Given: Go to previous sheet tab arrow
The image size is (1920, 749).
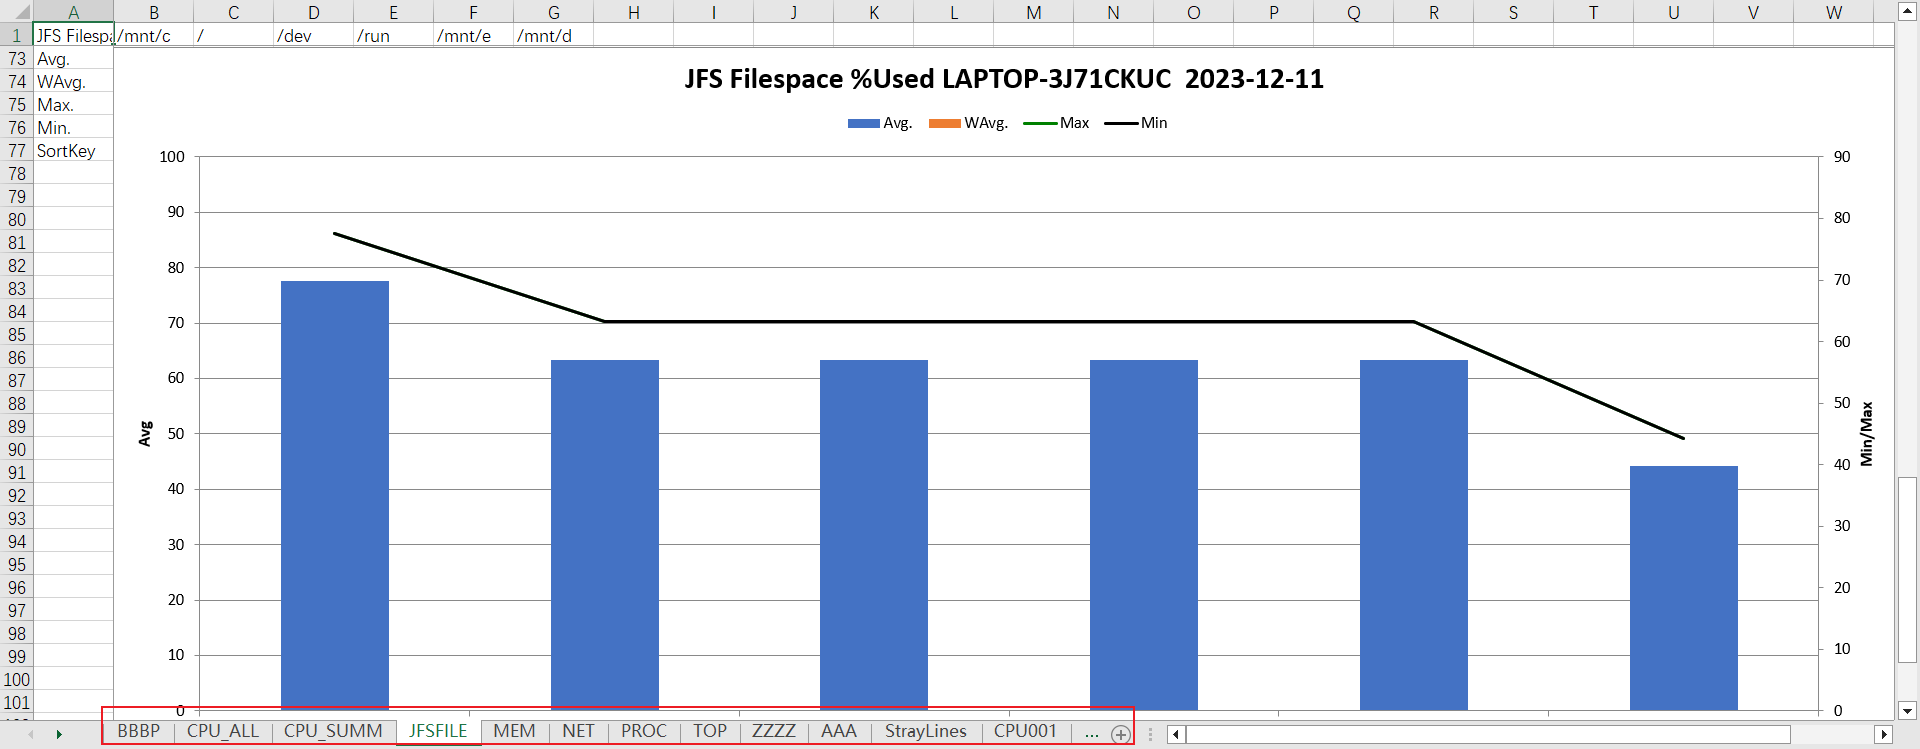Looking at the screenshot, I should [31, 734].
